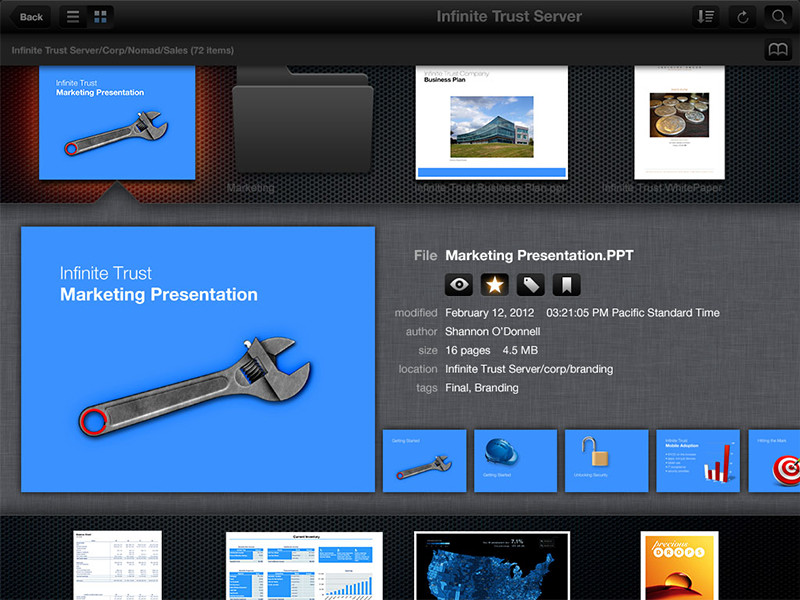Screen dimensions: 800x600
Task: Open the sort order options
Action: 705,17
